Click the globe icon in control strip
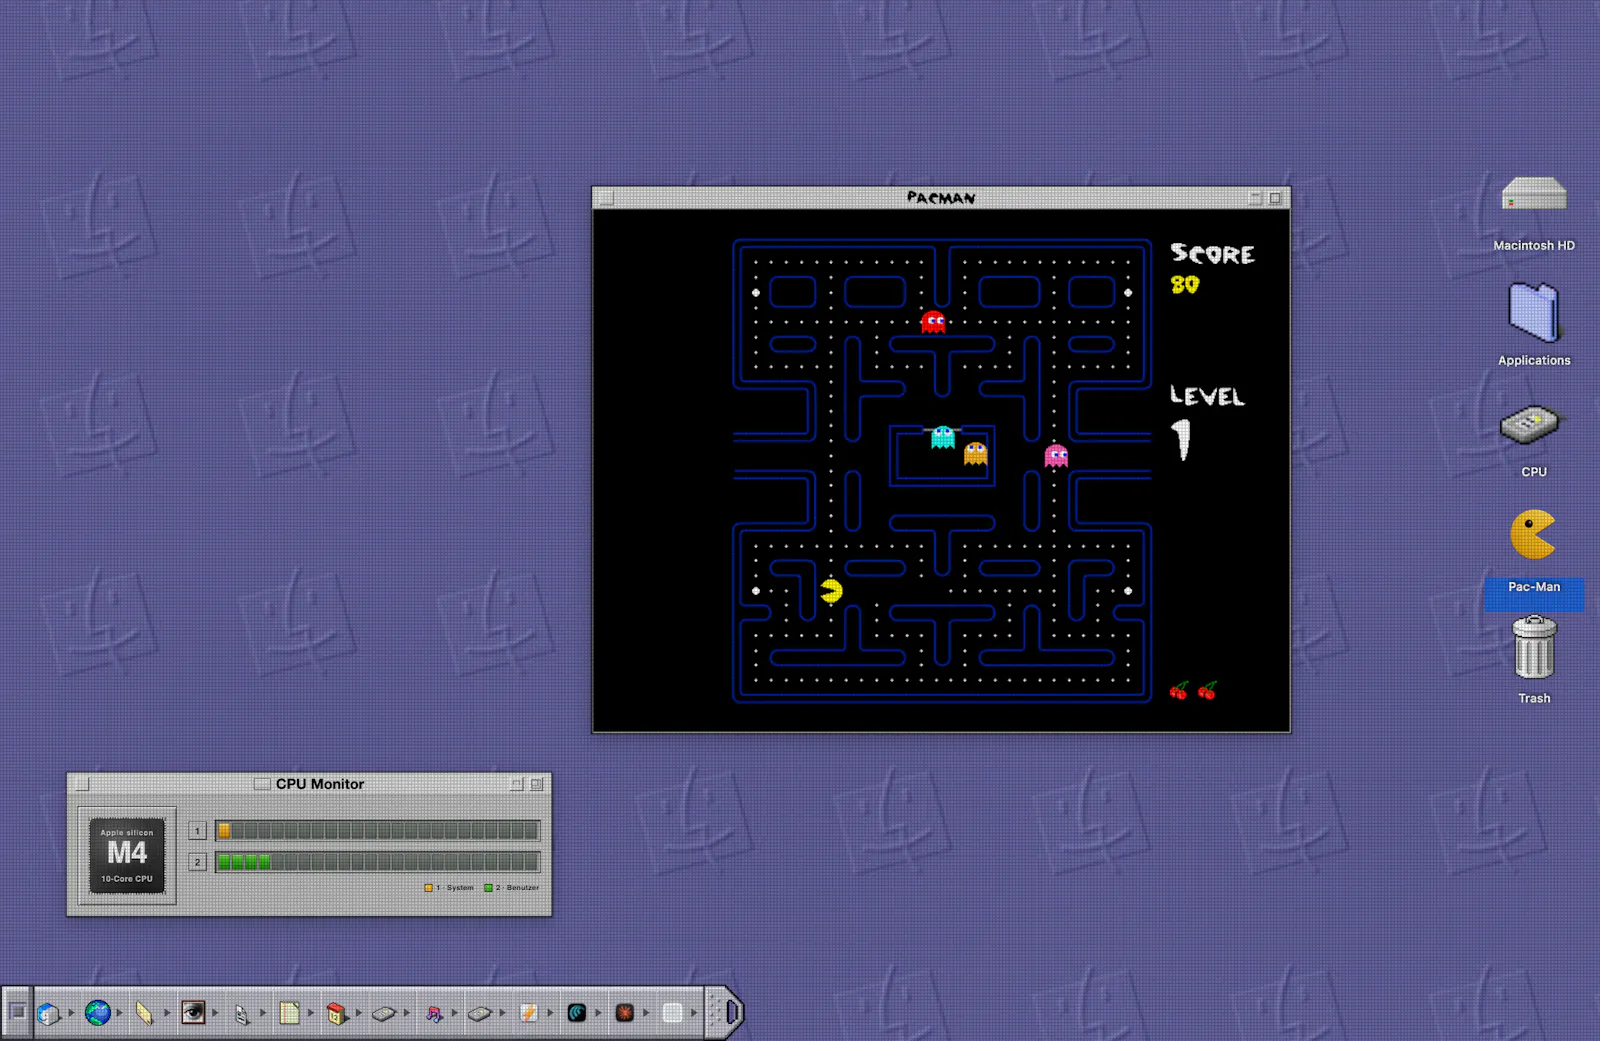The height and width of the screenshot is (1041, 1600). [x=97, y=1013]
